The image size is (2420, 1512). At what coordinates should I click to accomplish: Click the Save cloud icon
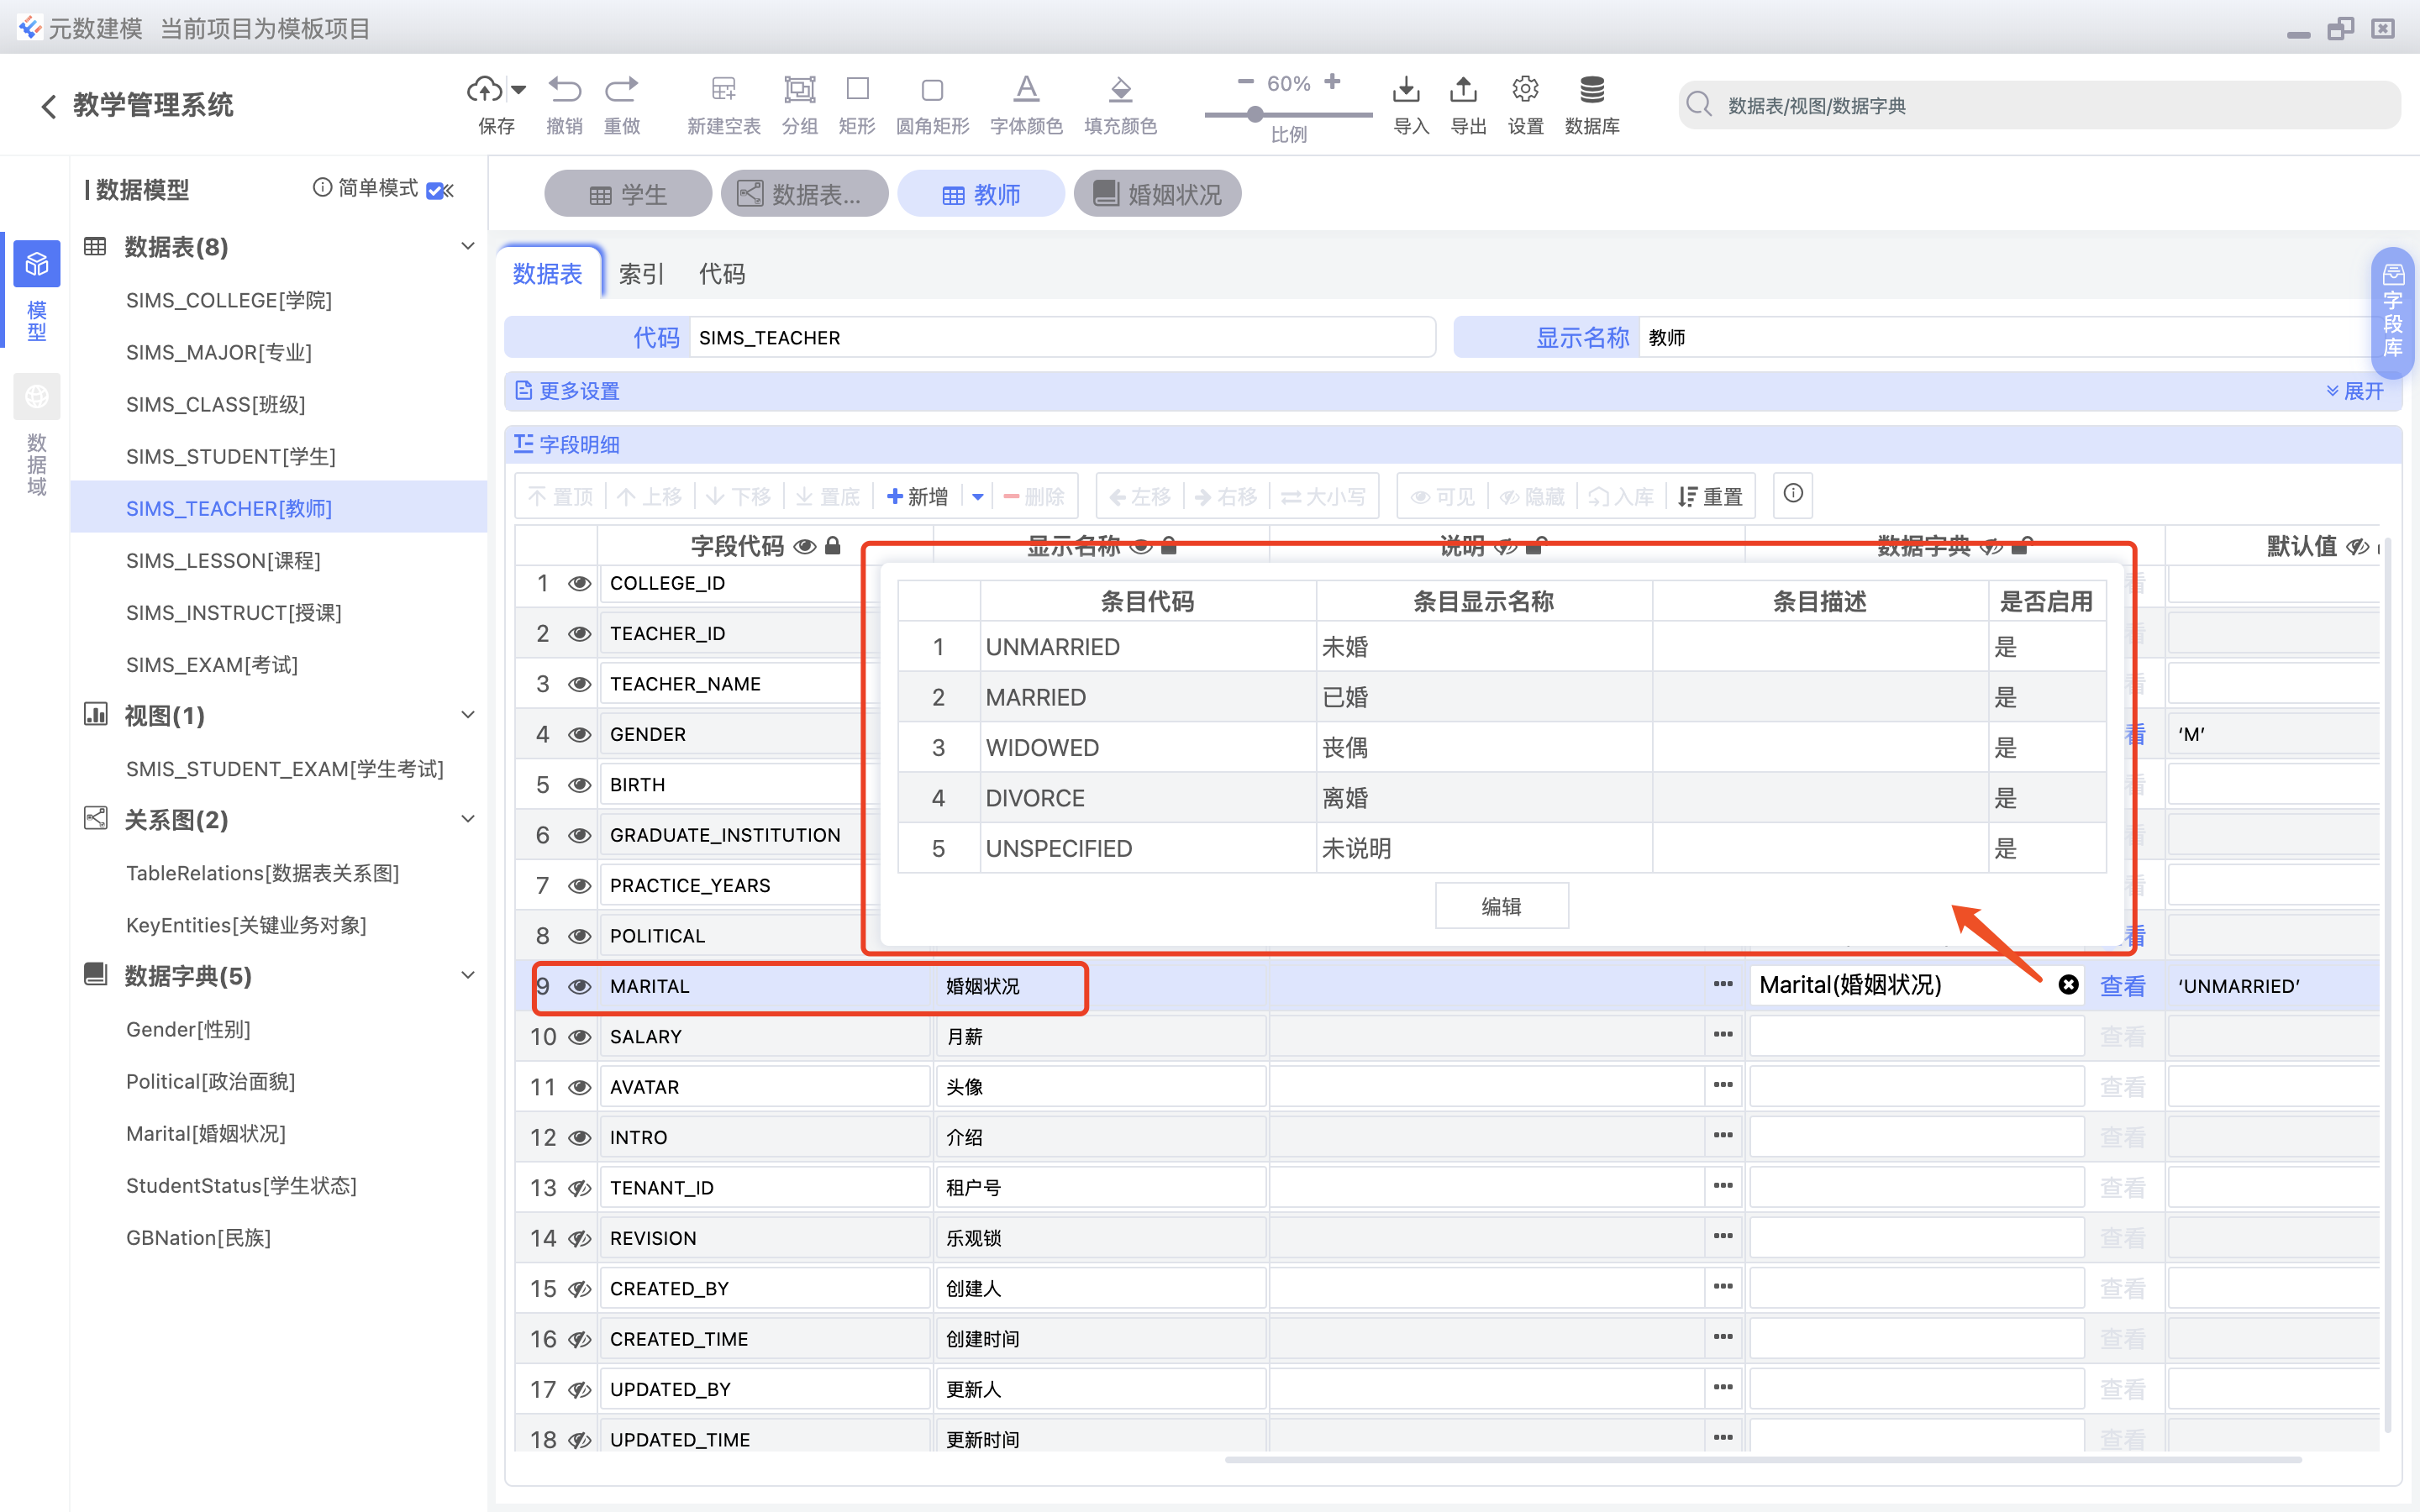point(485,90)
